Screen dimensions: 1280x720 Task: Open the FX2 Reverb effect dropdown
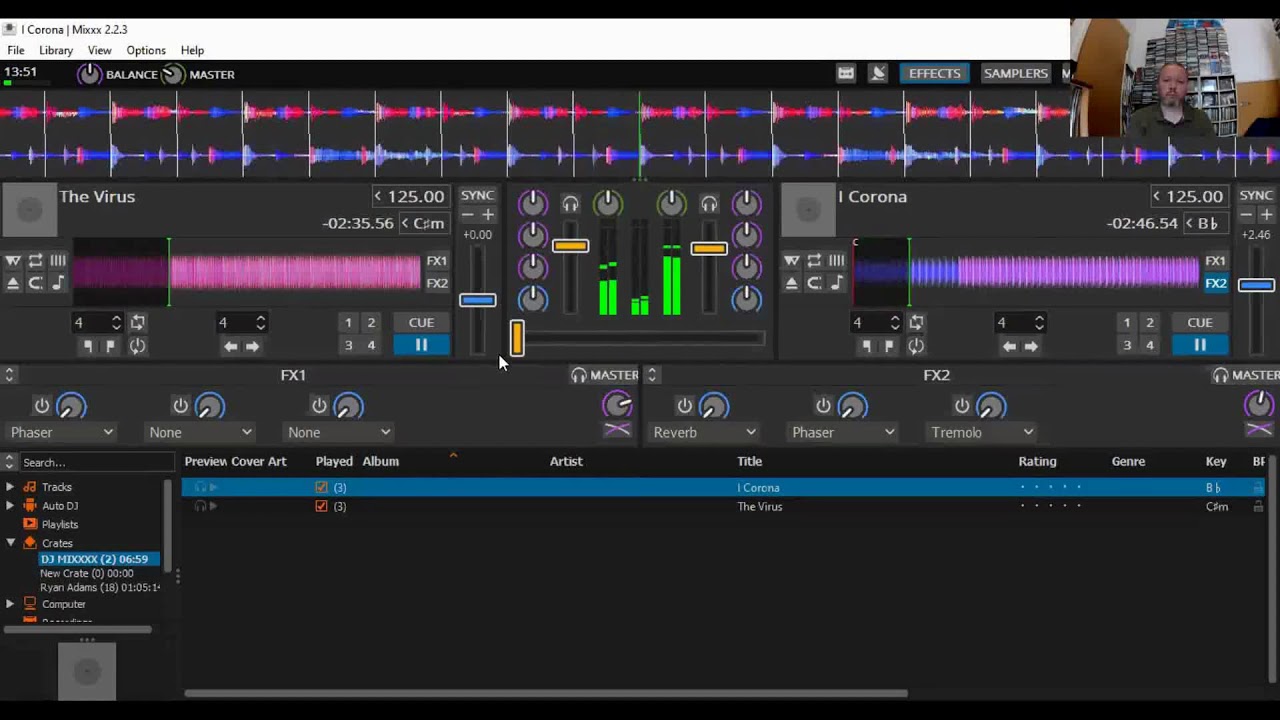(704, 432)
